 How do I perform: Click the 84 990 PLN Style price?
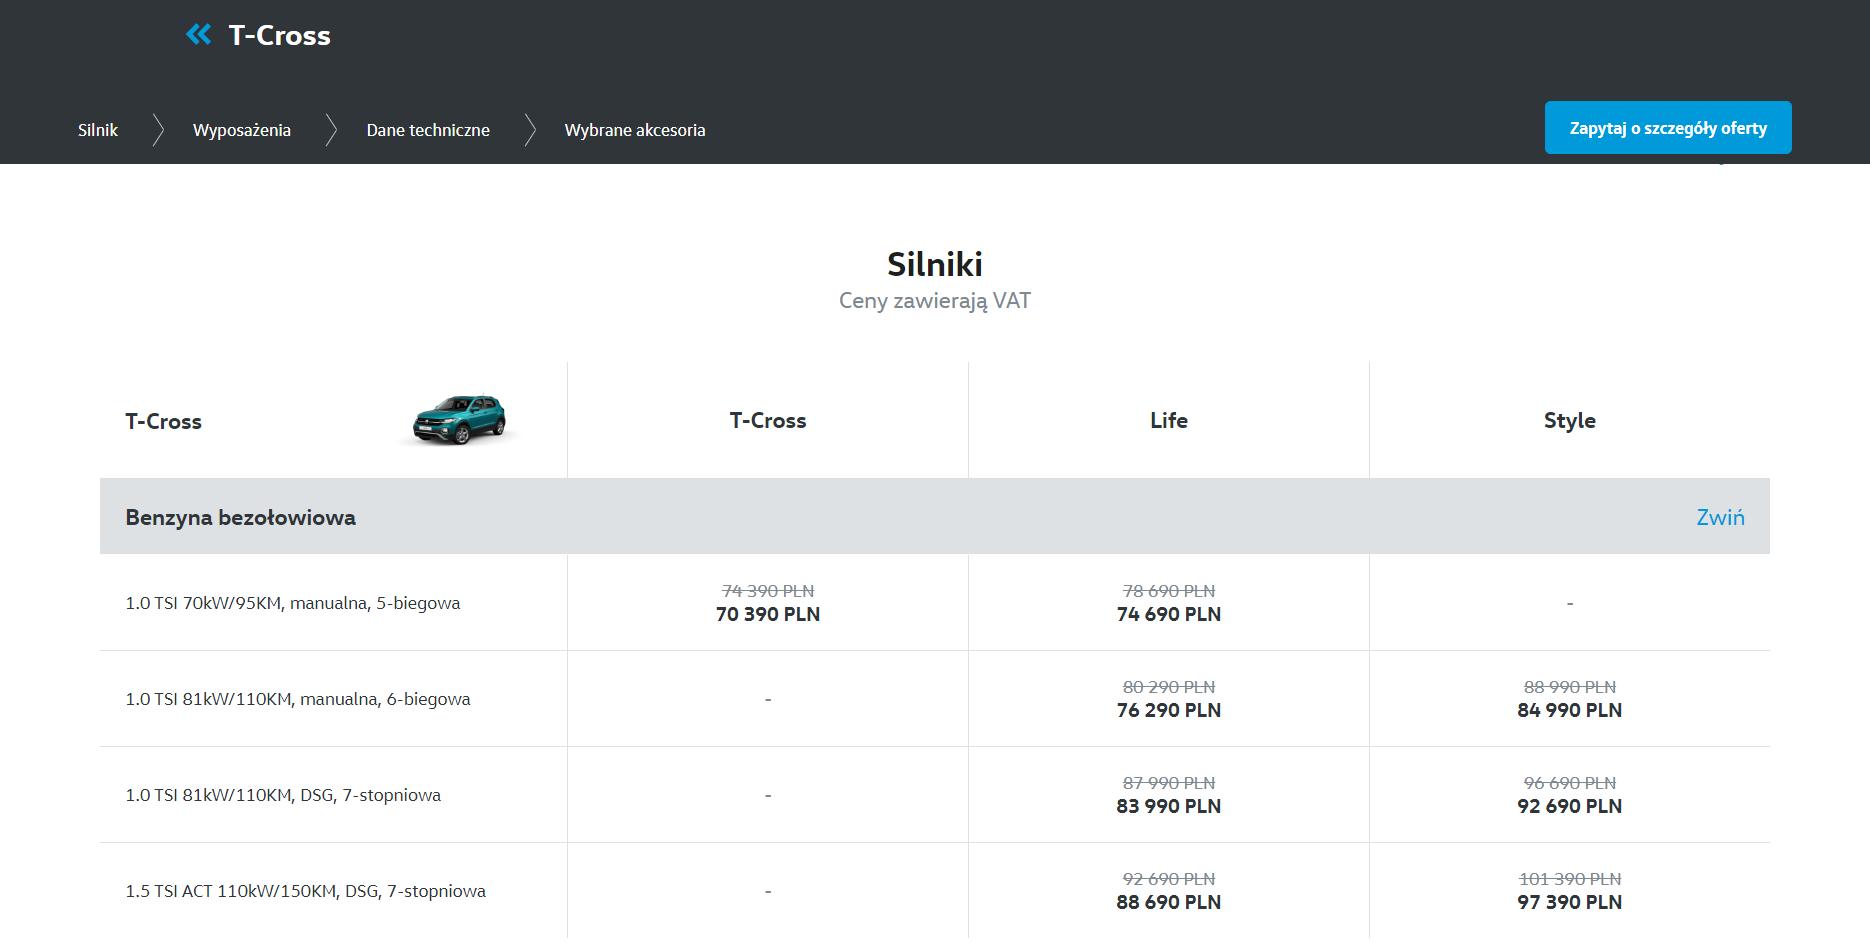(x=1570, y=710)
